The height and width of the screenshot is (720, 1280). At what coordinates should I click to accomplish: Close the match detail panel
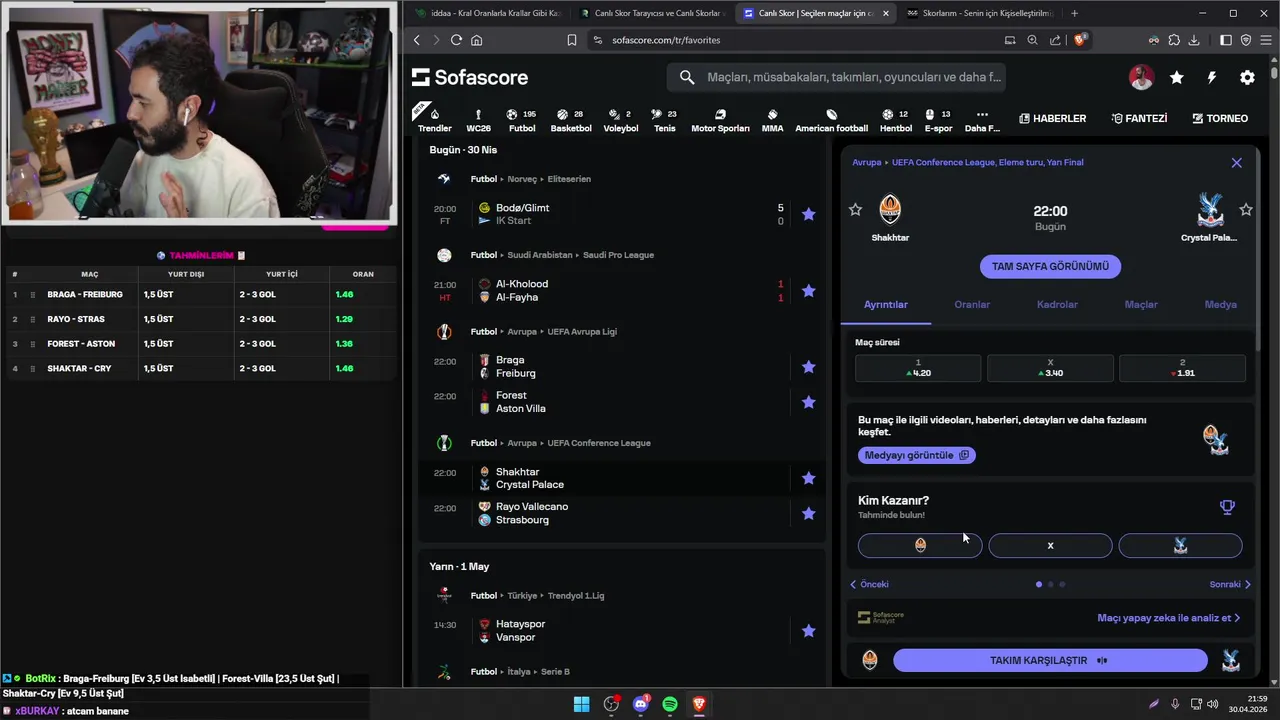[1236, 162]
